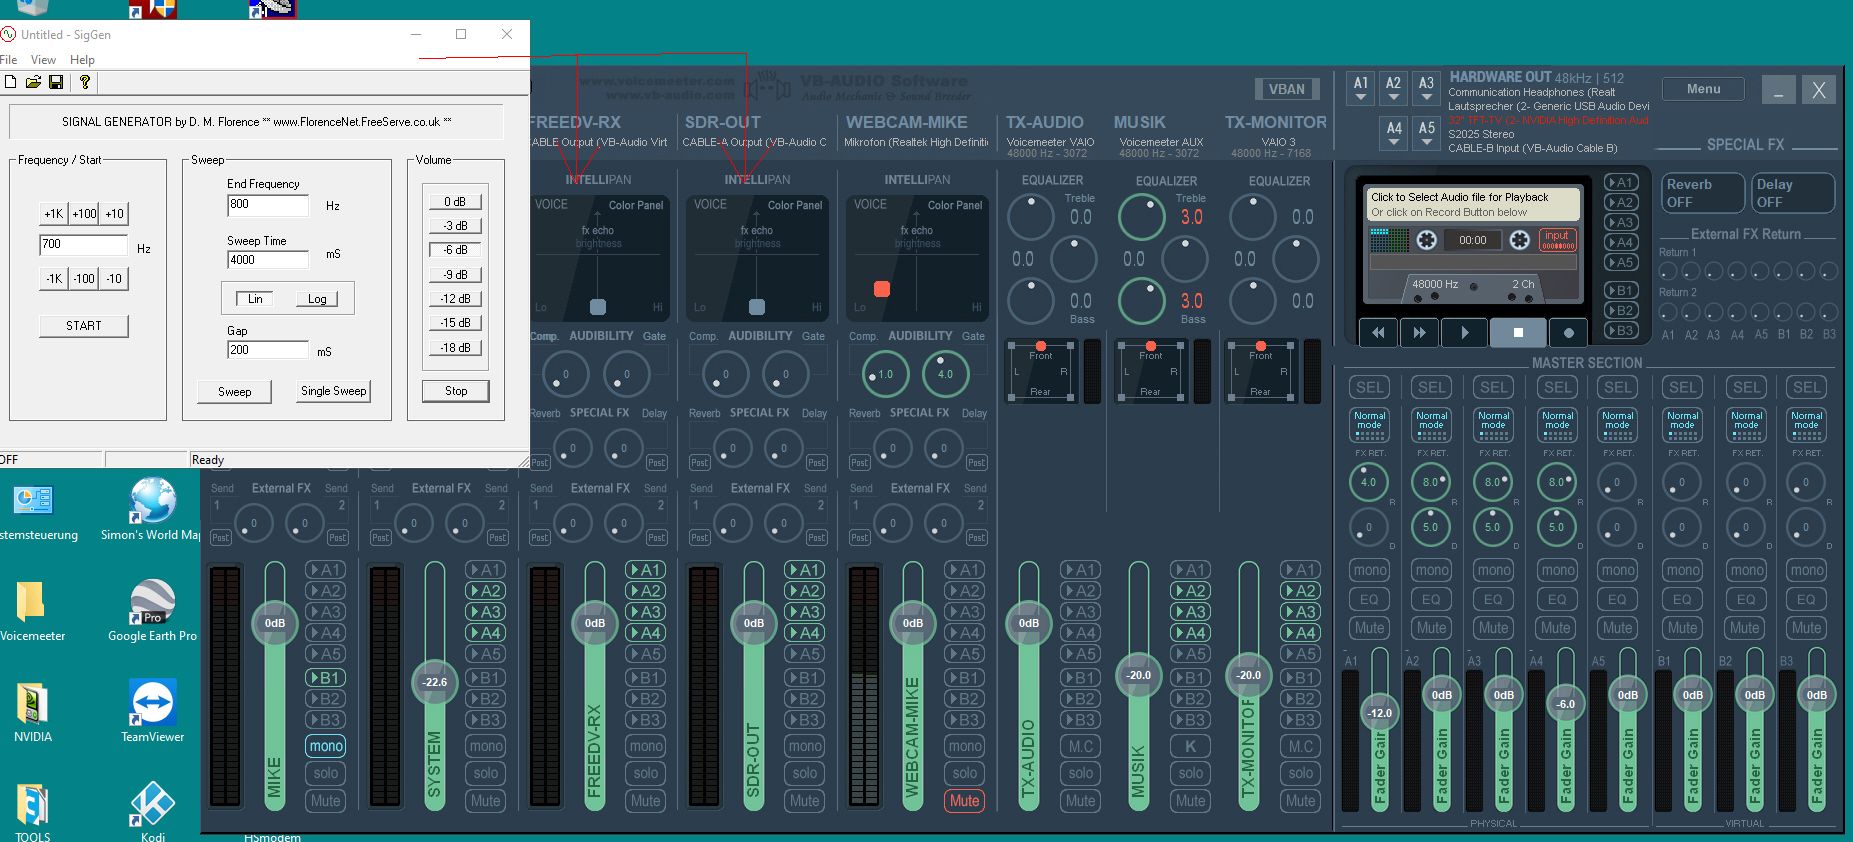Screen dimensions: 1853x842
Task: Click the WEBCAM-MIKE Gate knob showing 4.0
Action: tap(945, 374)
